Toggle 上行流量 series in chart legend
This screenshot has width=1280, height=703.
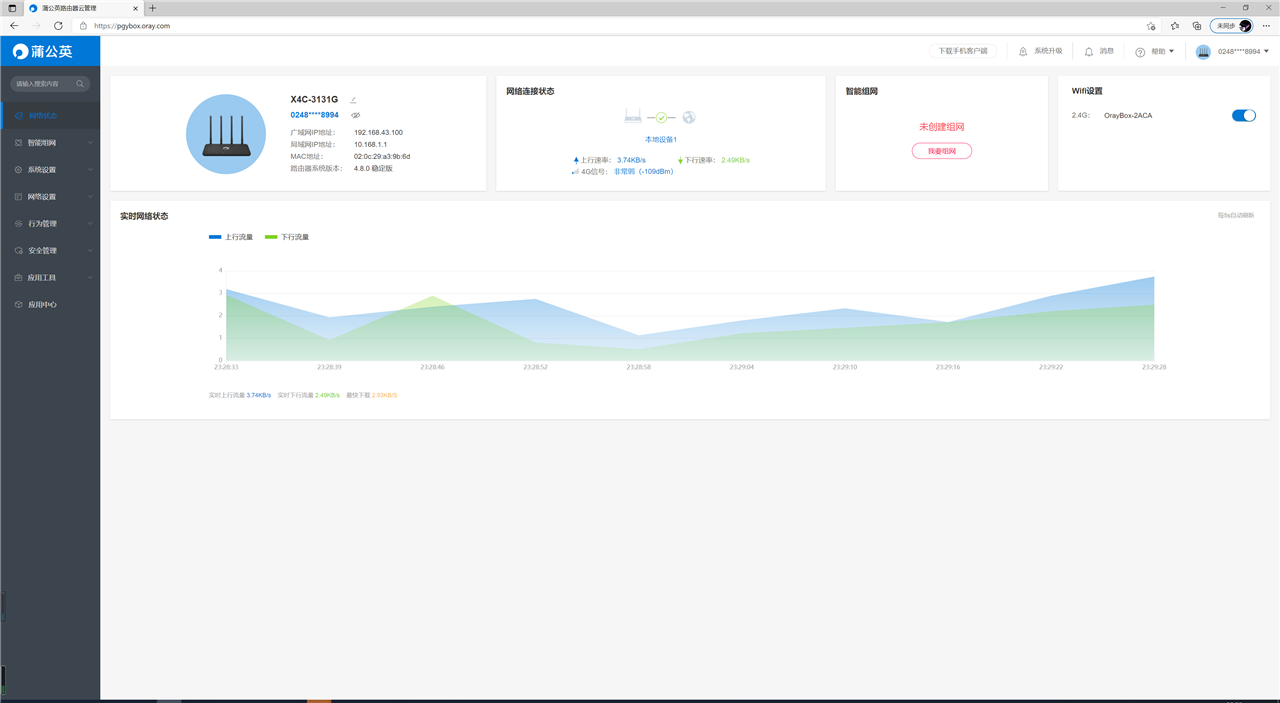[x=230, y=237]
